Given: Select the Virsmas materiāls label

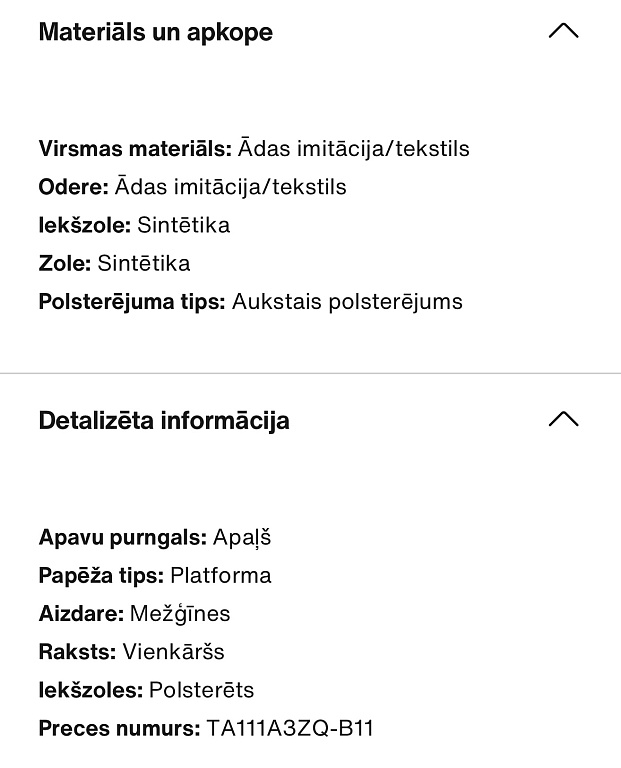Looking at the screenshot, I should pyautogui.click(x=135, y=148).
